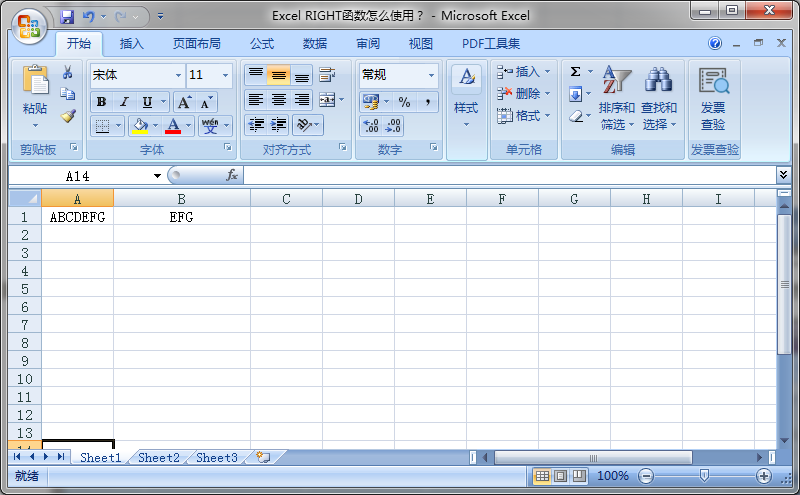Image resolution: width=800 pixels, height=495 pixels.
Task: Switch to the 插入 ribbon tab
Action: coord(132,44)
